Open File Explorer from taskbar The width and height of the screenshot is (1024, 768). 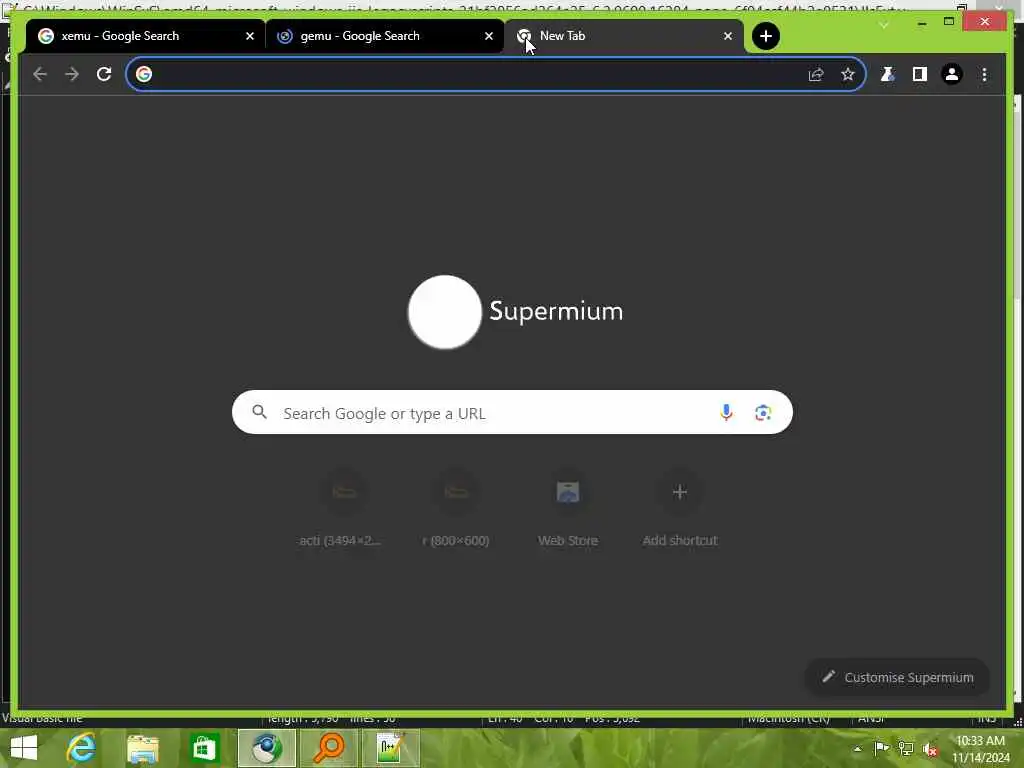click(143, 748)
